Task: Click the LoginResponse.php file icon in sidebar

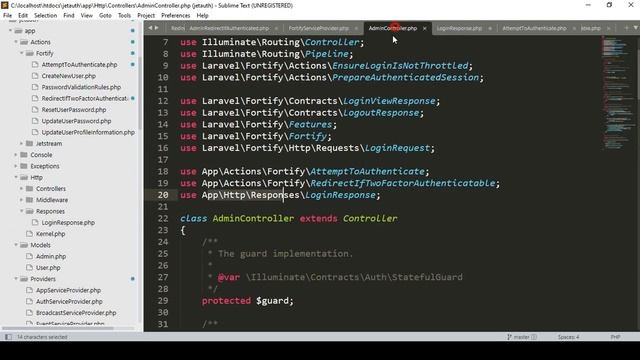Action: click(35, 222)
